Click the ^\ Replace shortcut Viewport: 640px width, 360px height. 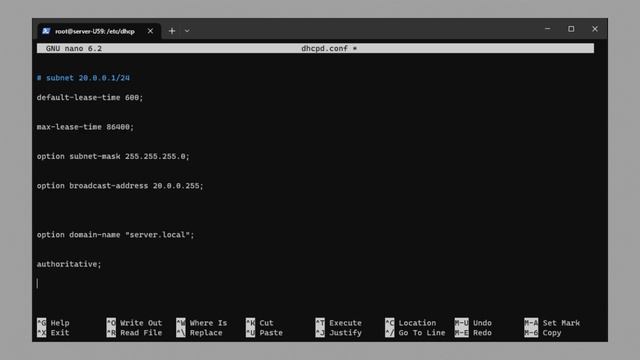pyautogui.click(x=200, y=333)
